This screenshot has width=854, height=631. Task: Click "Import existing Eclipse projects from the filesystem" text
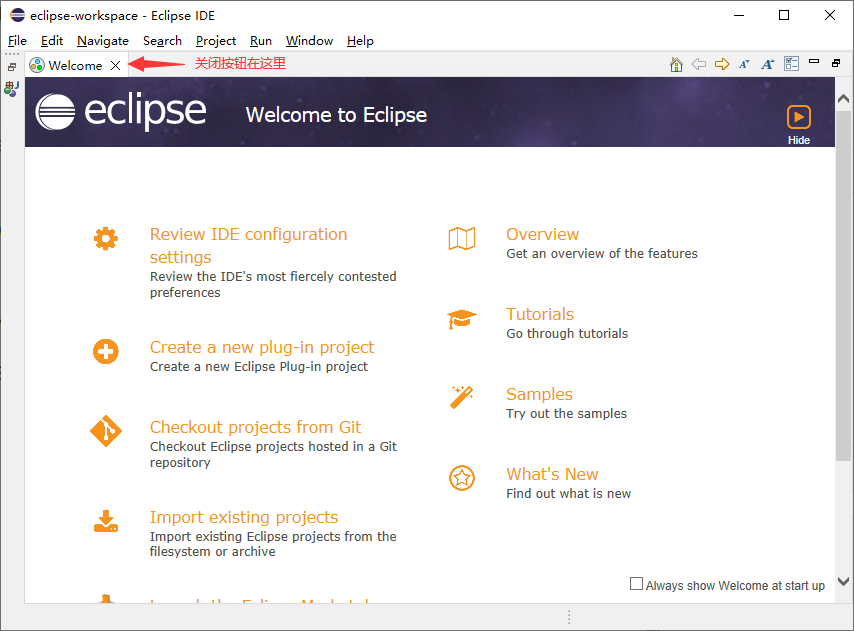click(x=273, y=544)
